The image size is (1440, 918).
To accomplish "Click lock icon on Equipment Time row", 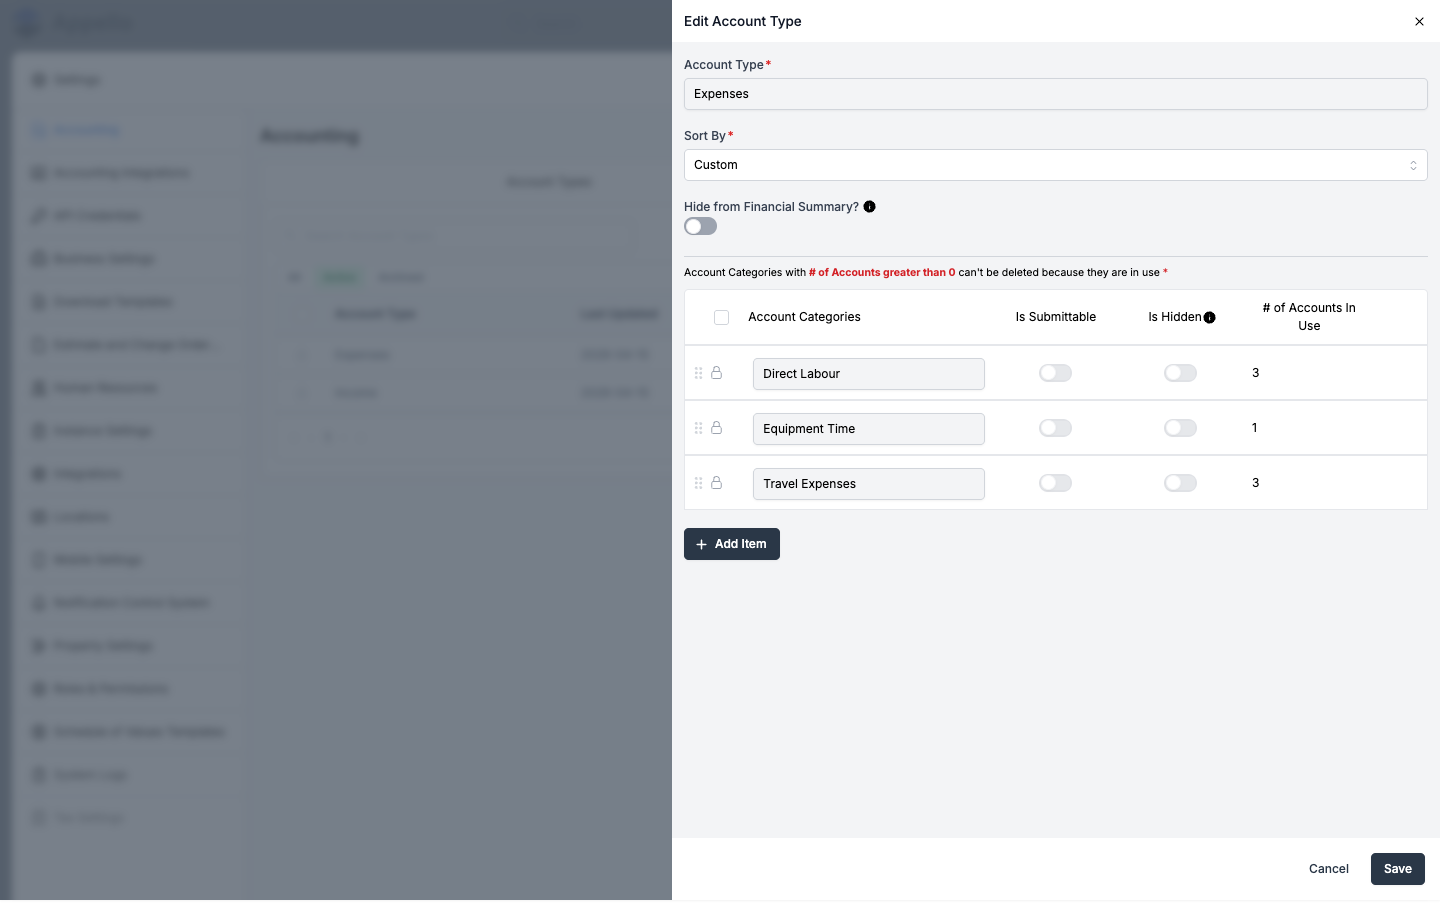I will 716,428.
